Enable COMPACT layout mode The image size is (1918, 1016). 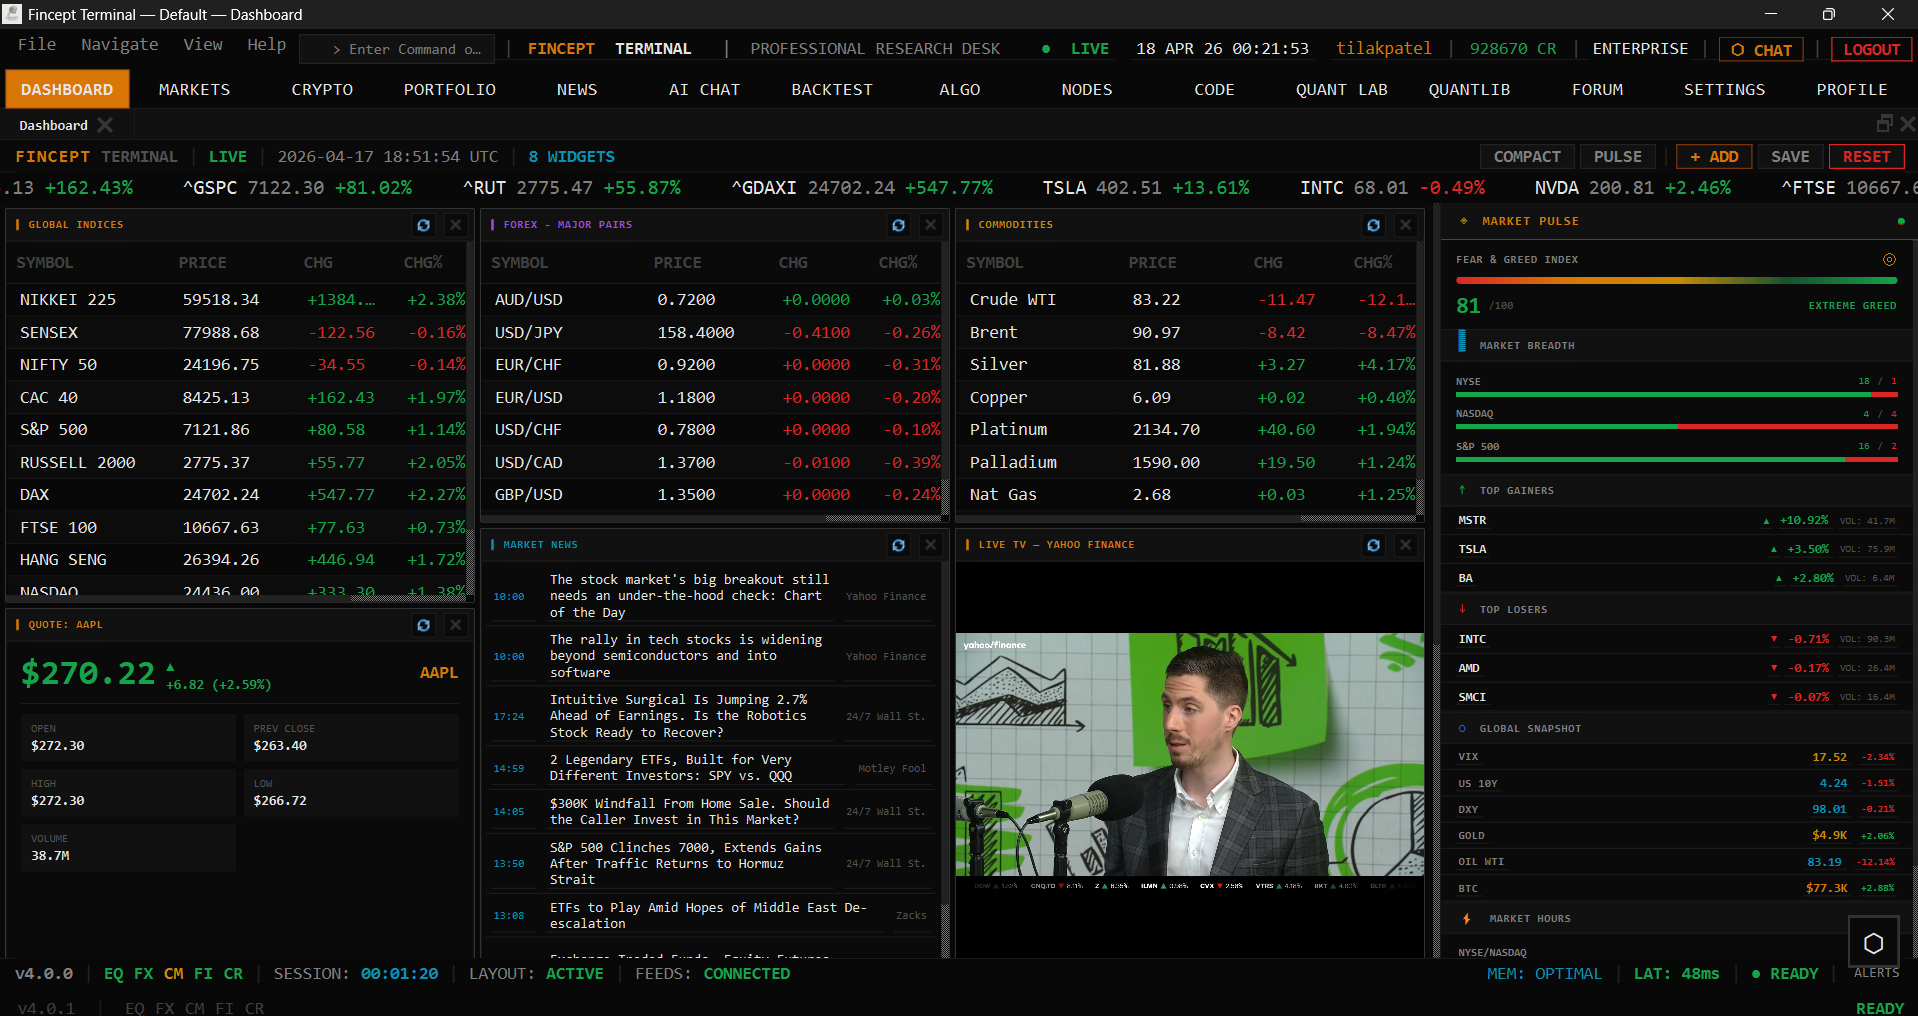coord(1527,156)
